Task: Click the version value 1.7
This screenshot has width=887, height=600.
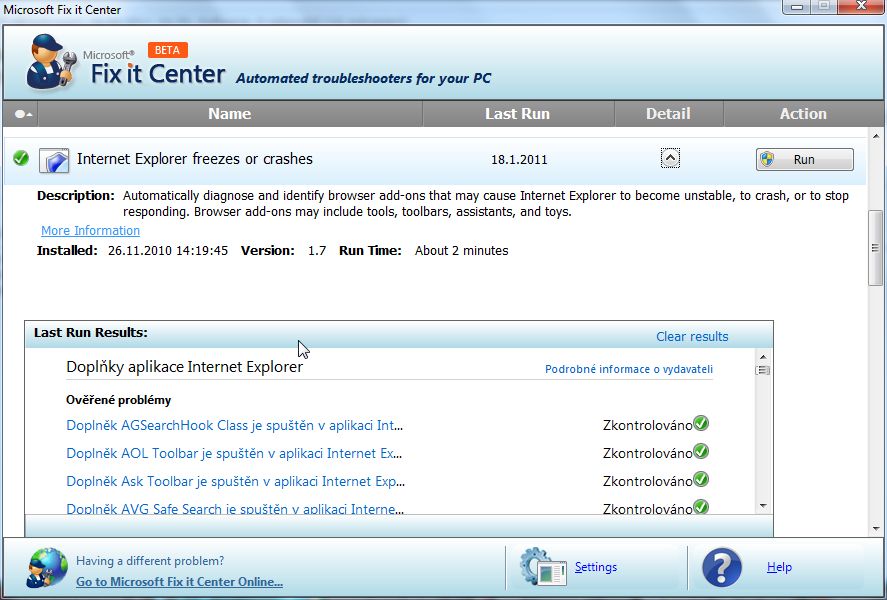Action: click(317, 251)
